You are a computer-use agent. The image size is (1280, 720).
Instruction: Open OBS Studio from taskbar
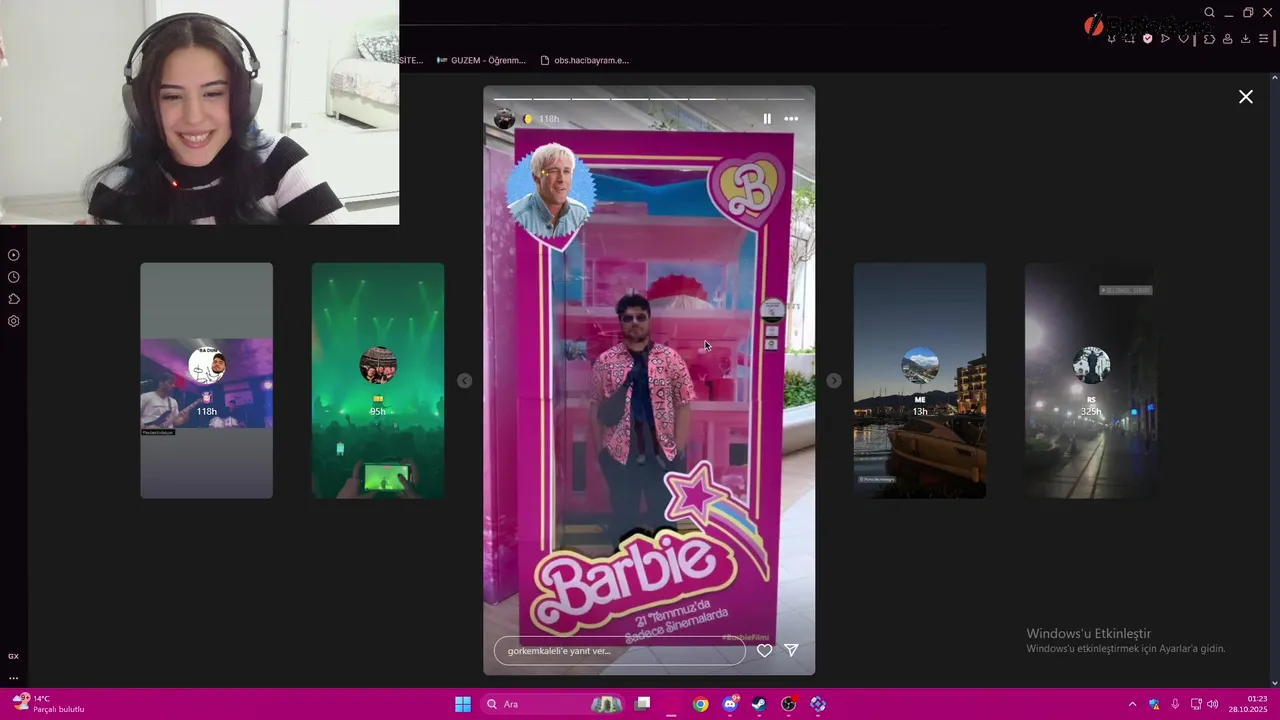[789, 704]
